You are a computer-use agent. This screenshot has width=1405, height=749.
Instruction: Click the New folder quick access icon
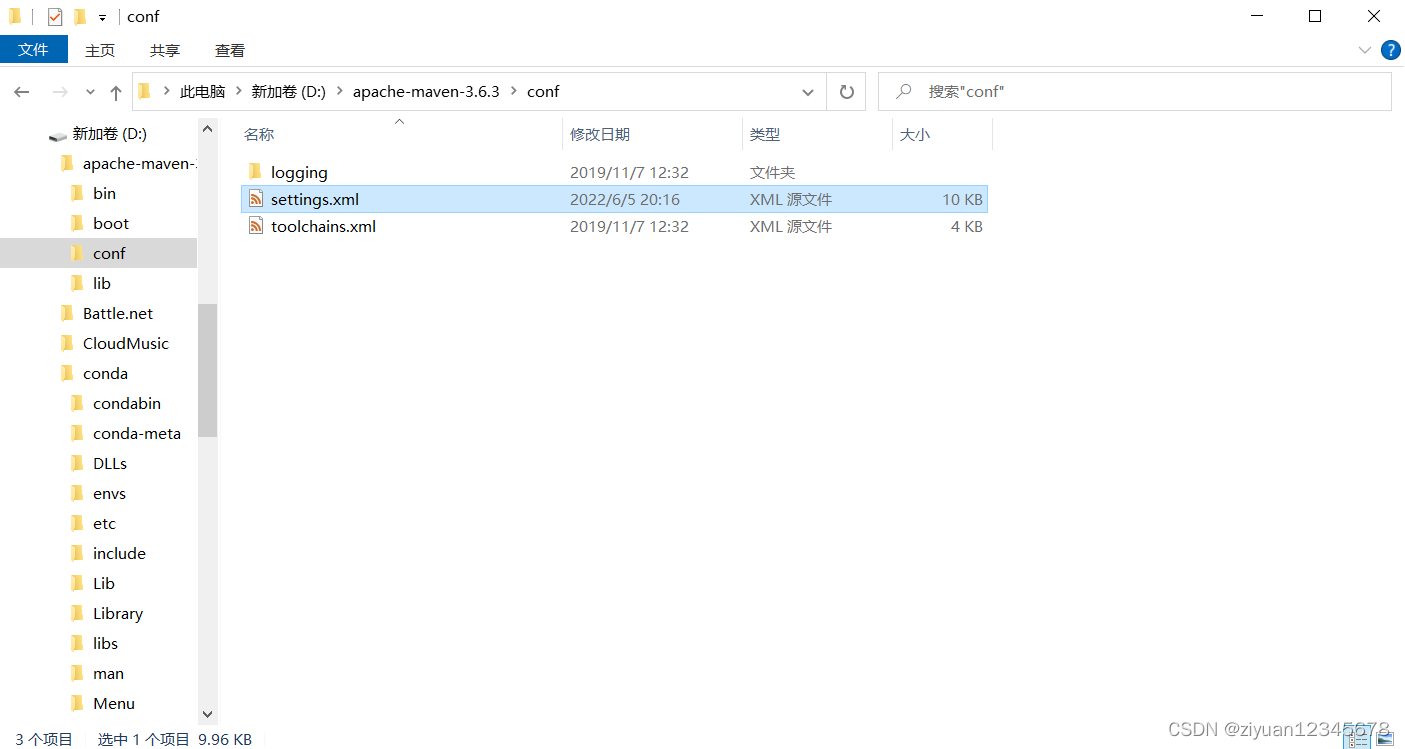(x=80, y=17)
